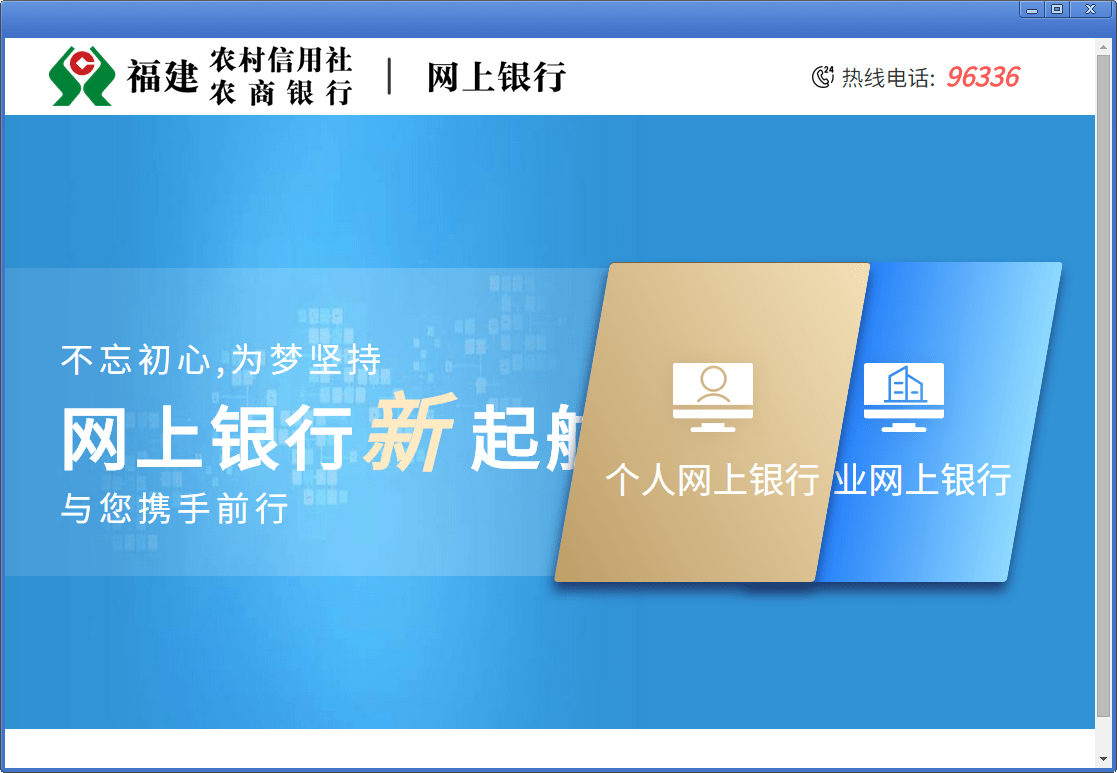Click the 24-hour hotline phone icon
The height and width of the screenshot is (773, 1117).
tap(823, 77)
